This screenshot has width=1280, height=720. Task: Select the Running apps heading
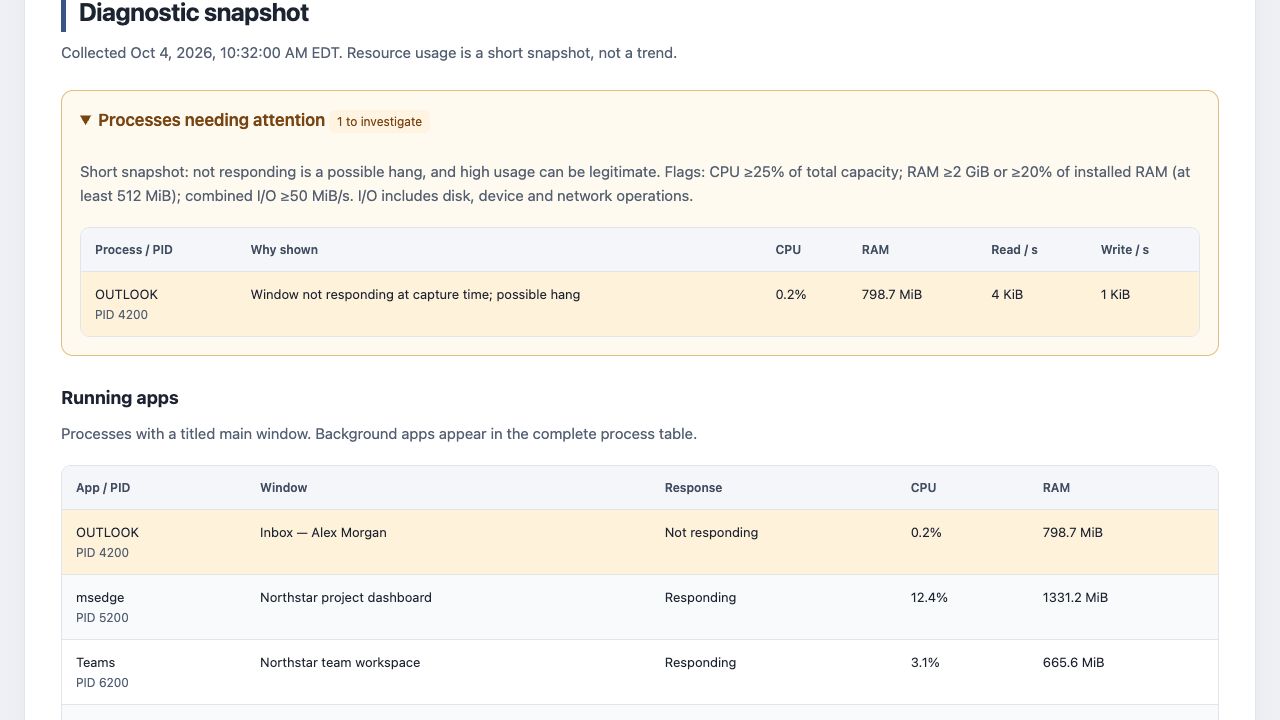pos(120,398)
